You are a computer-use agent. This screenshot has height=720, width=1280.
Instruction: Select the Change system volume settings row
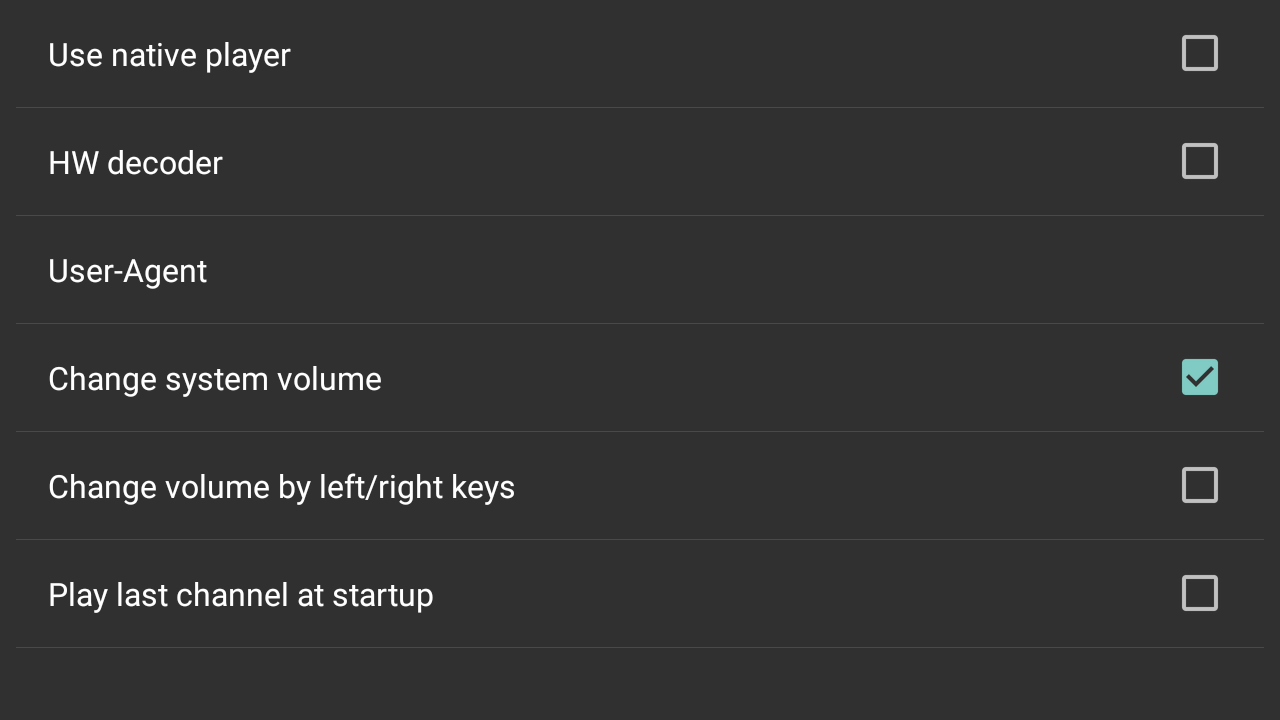point(640,378)
